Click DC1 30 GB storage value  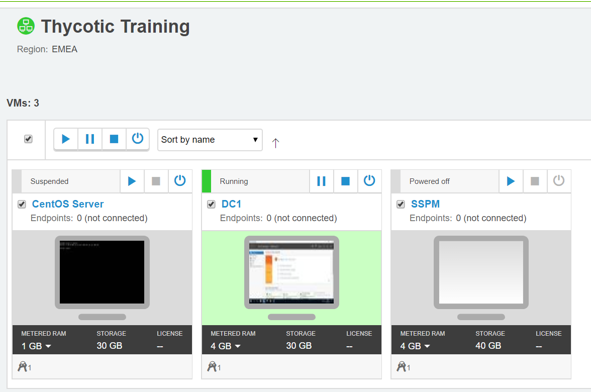(299, 346)
